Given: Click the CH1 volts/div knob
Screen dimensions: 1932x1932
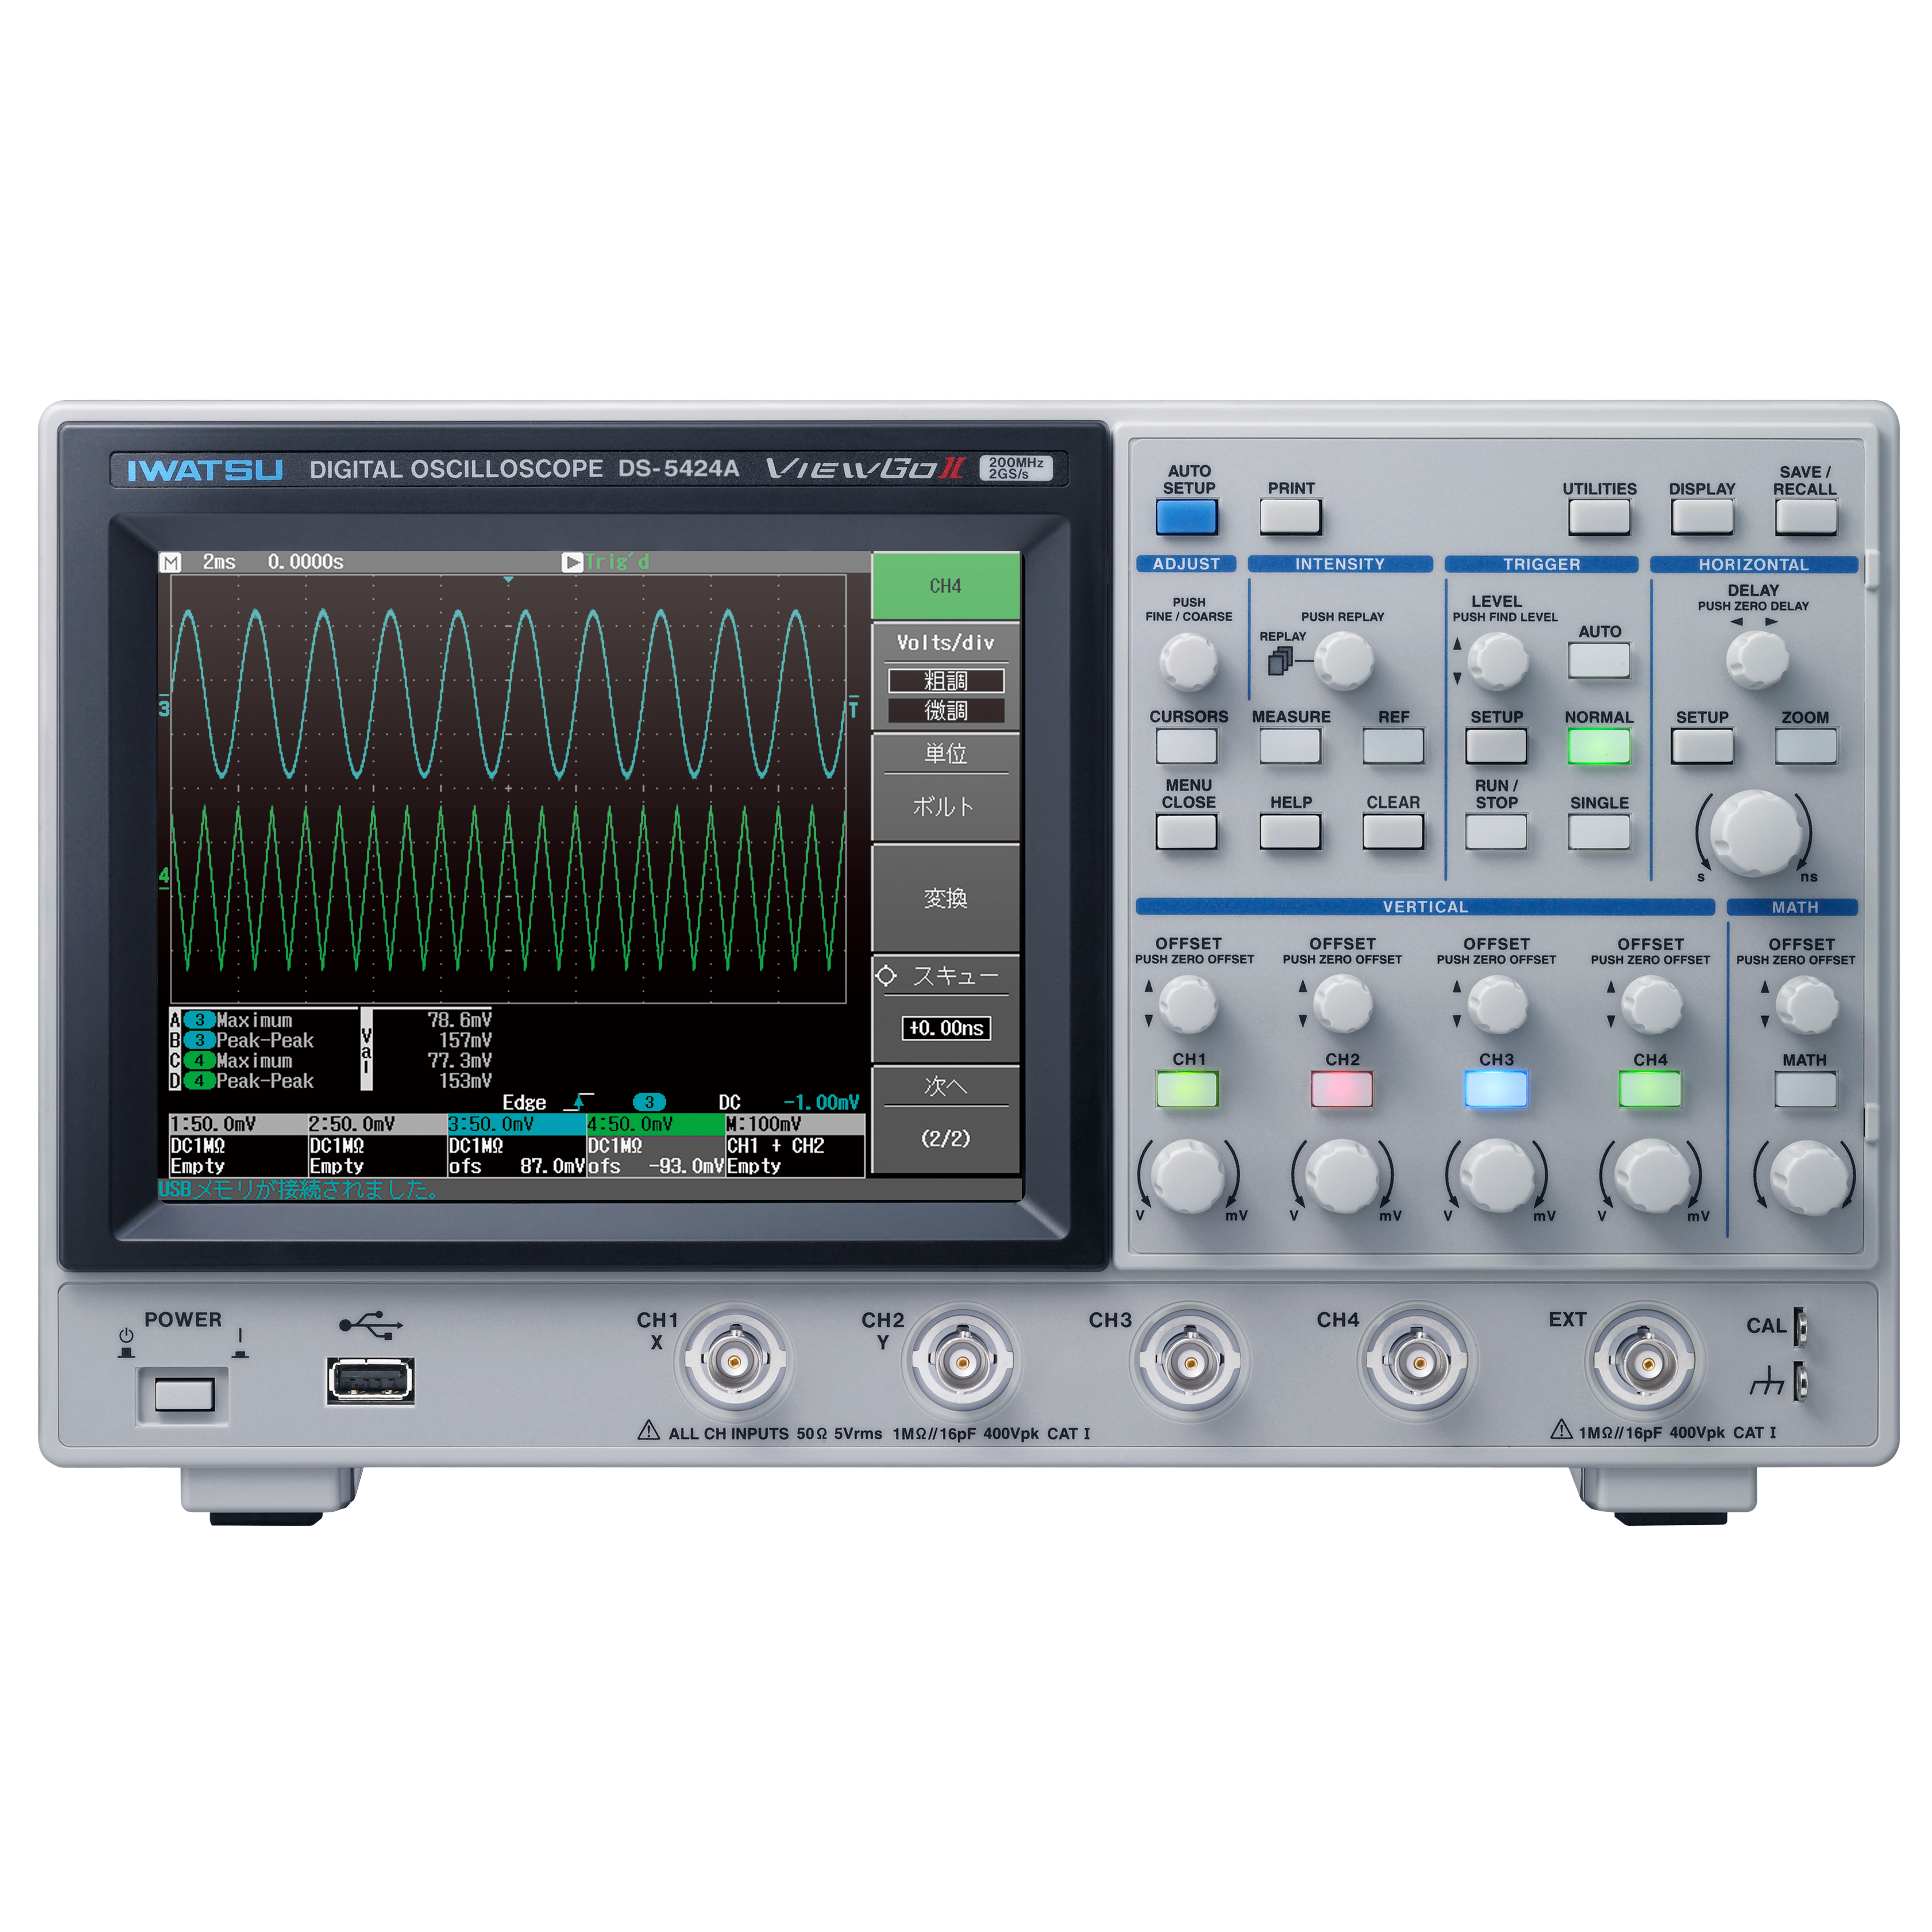Looking at the screenshot, I should click(x=1188, y=1176).
